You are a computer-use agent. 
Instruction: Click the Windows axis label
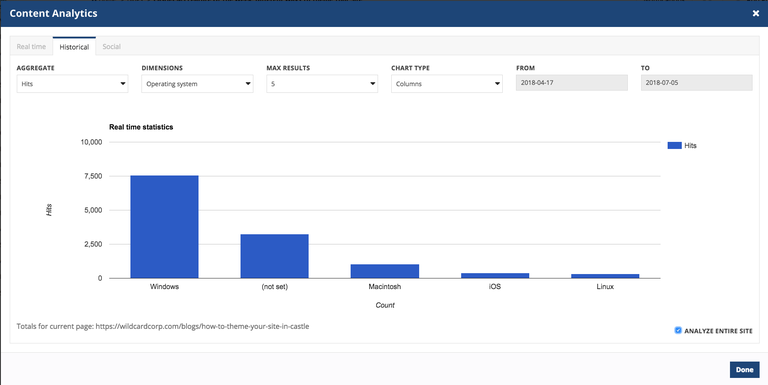(164, 287)
